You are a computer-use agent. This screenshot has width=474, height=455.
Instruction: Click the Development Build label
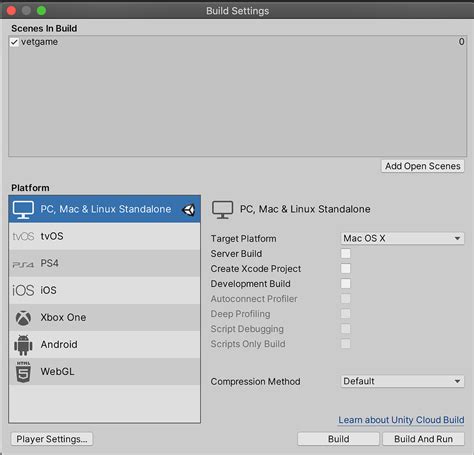[x=250, y=284]
